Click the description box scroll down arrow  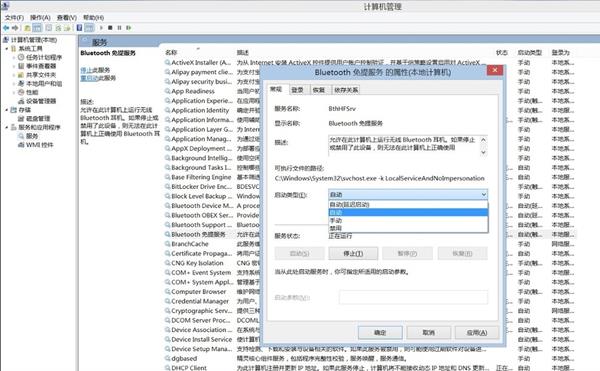pos(483,152)
